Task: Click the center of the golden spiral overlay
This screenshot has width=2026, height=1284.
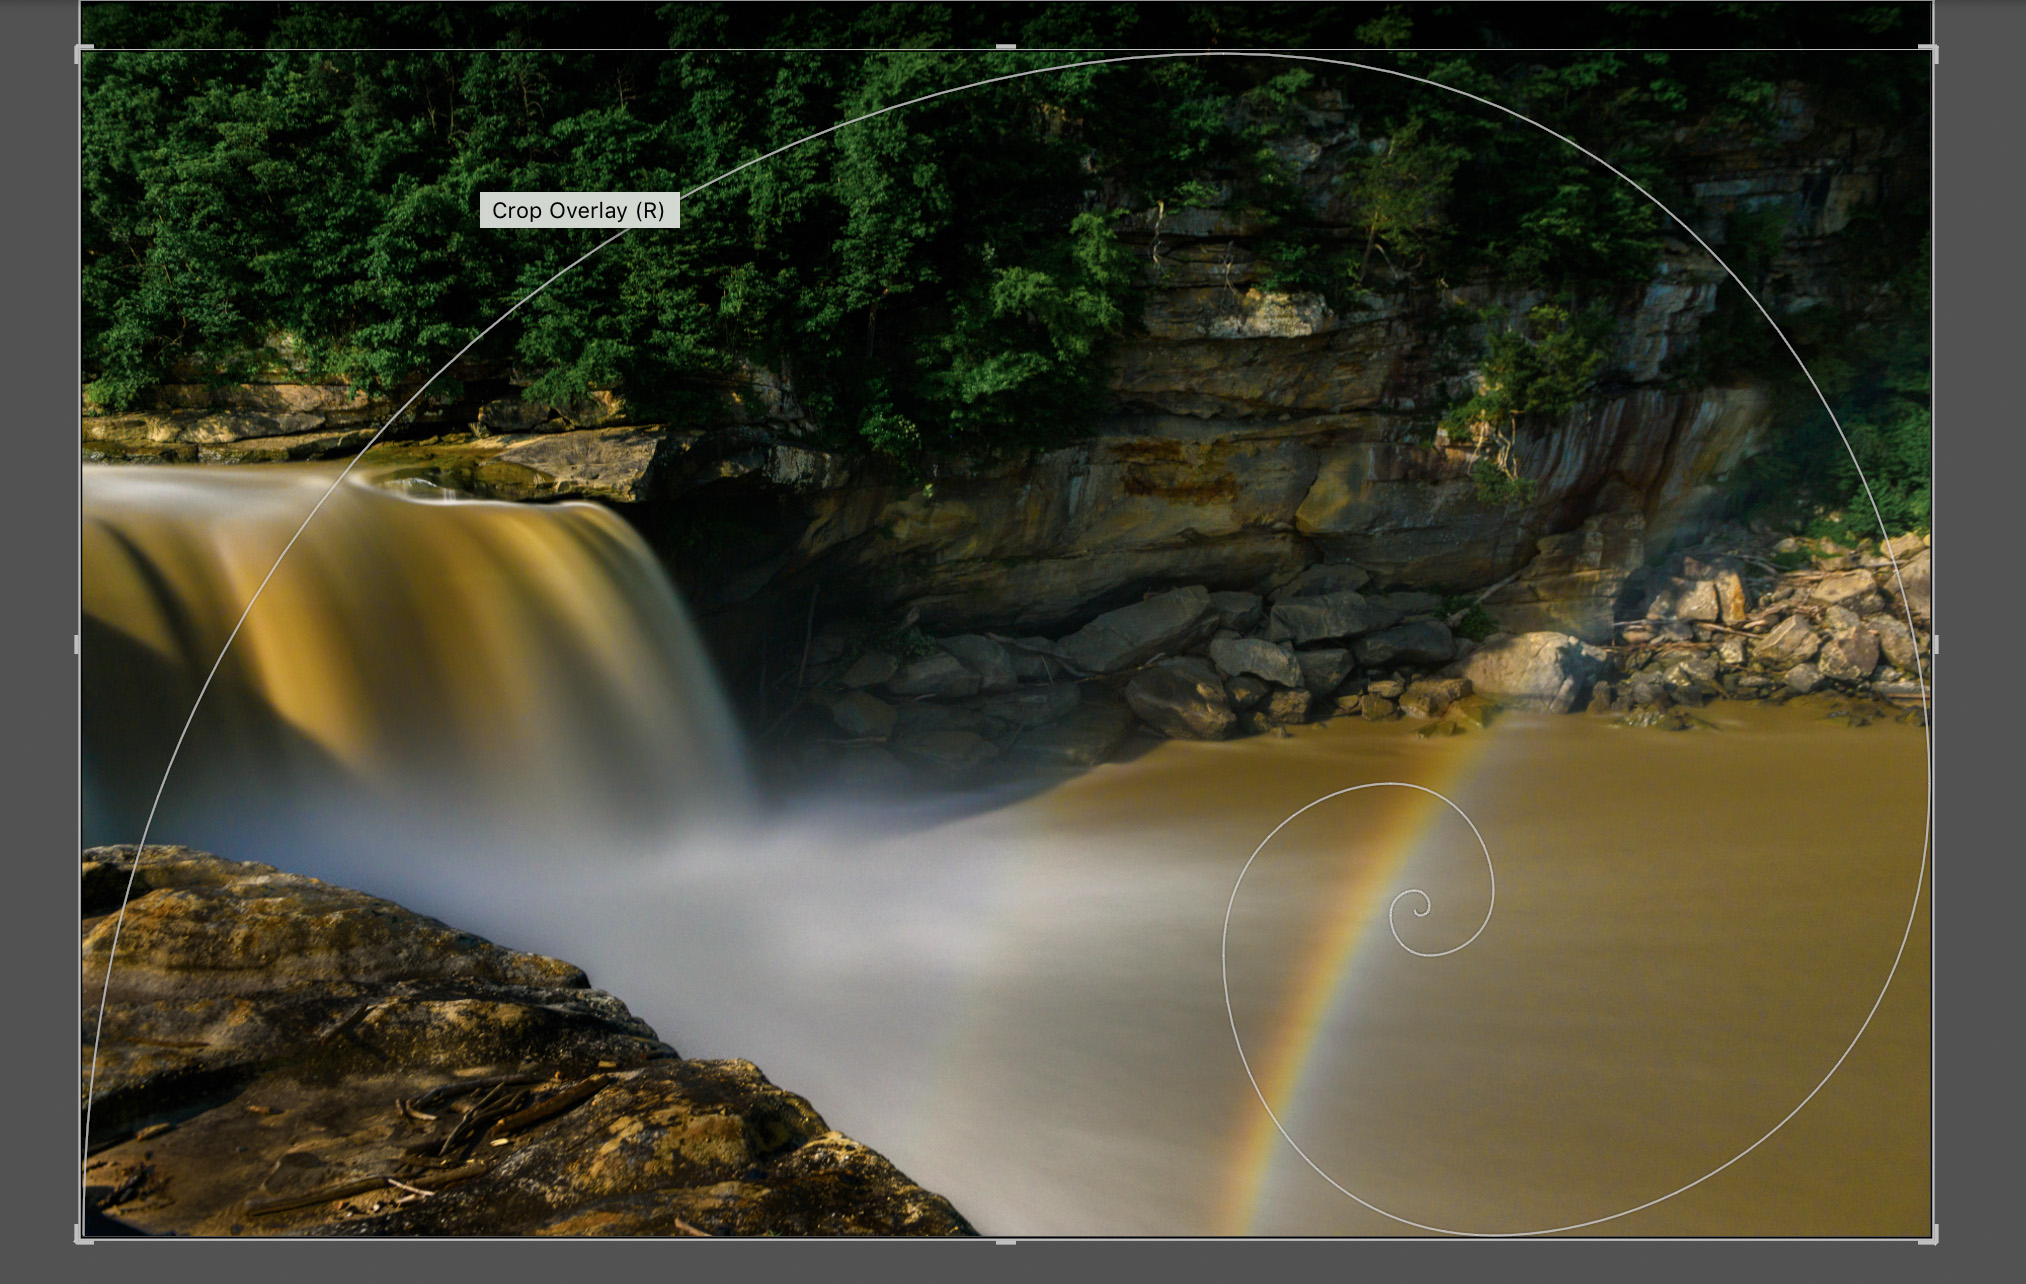Action: [1420, 908]
